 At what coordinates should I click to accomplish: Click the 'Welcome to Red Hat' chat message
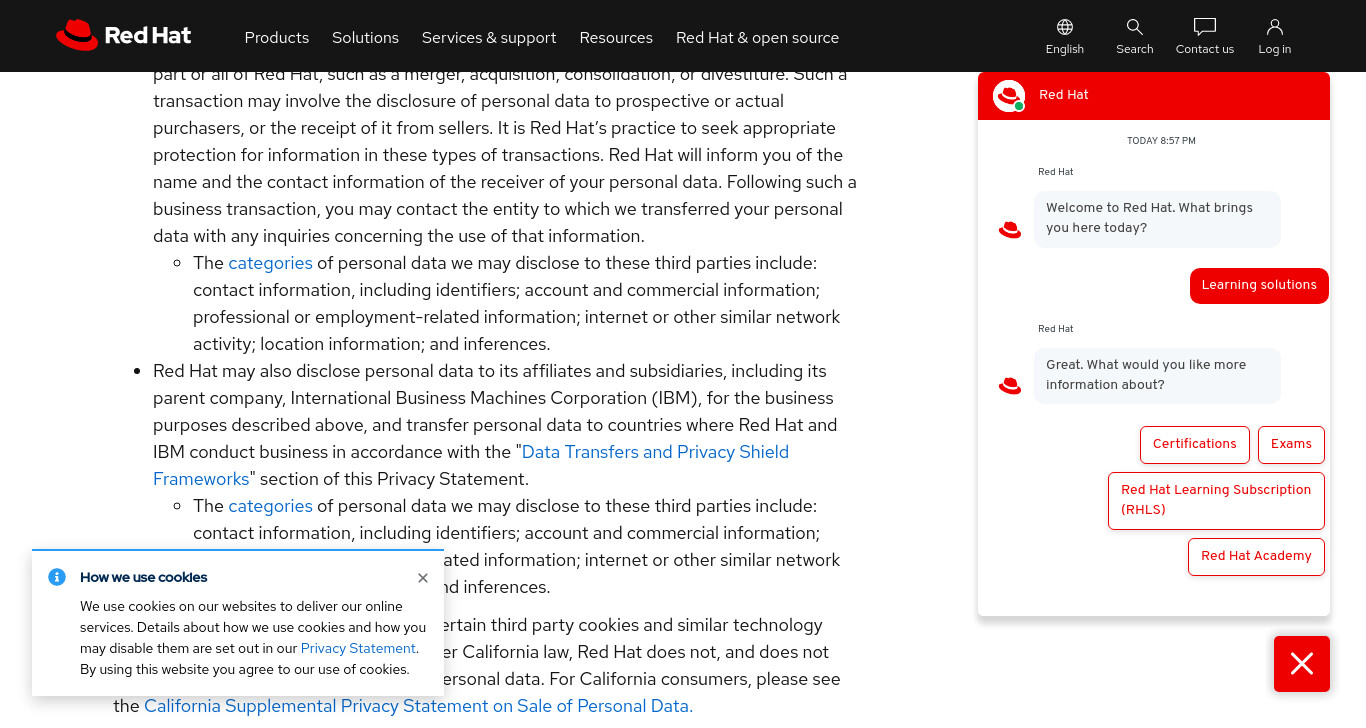pos(1157,219)
